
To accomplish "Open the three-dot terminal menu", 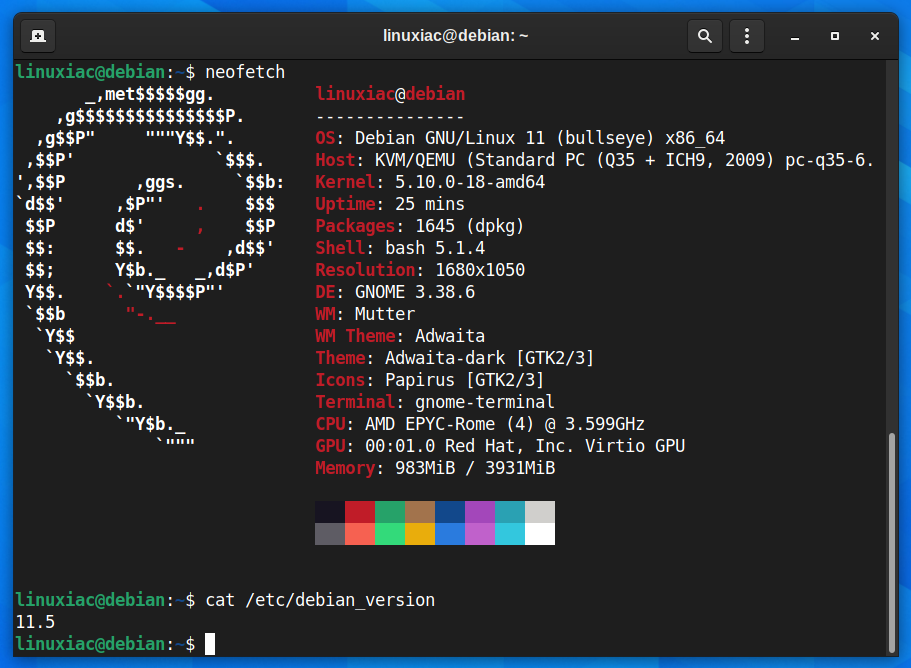I will [x=747, y=36].
